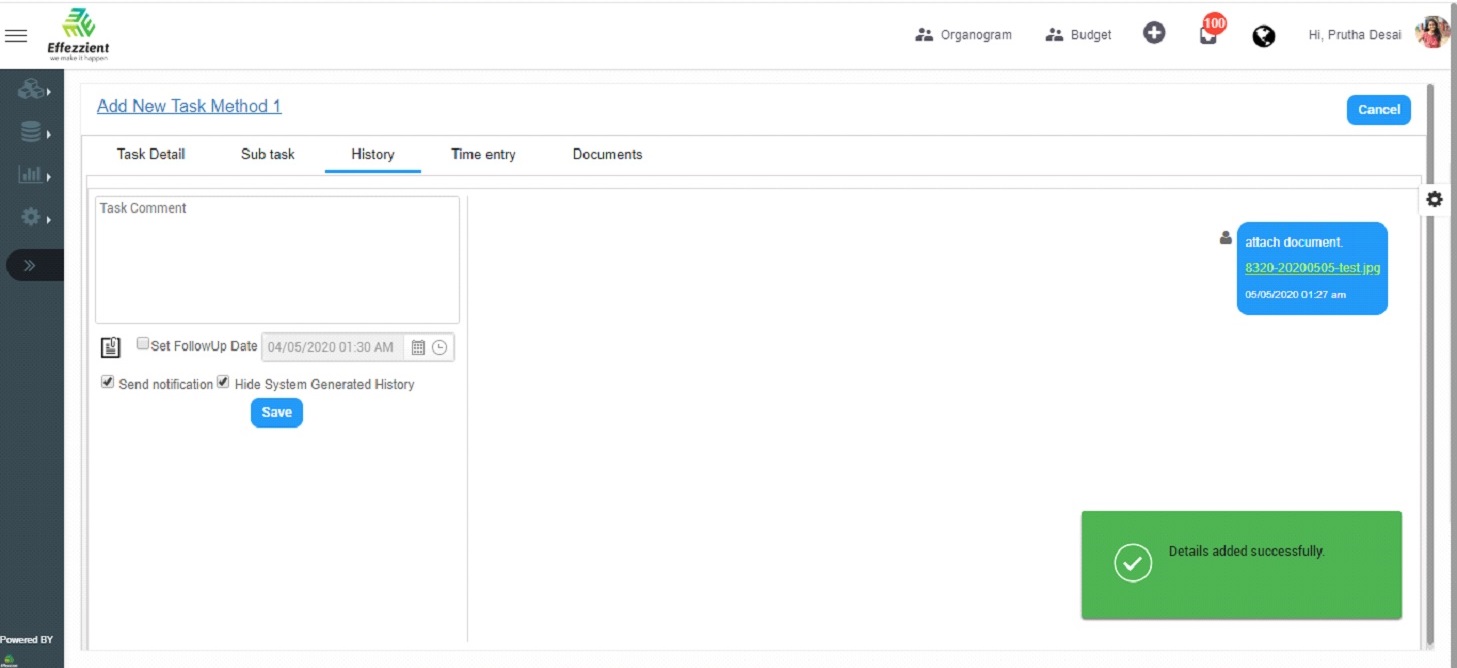1457x668 pixels.
Task: Uncheck the Send notification checkbox
Action: (107, 382)
